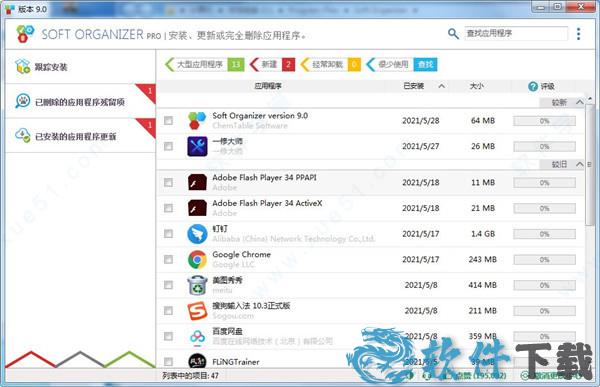Click the cloud download icon for 已安装的应用程序更新
Screen dimensions: 600x387
(x=23, y=135)
